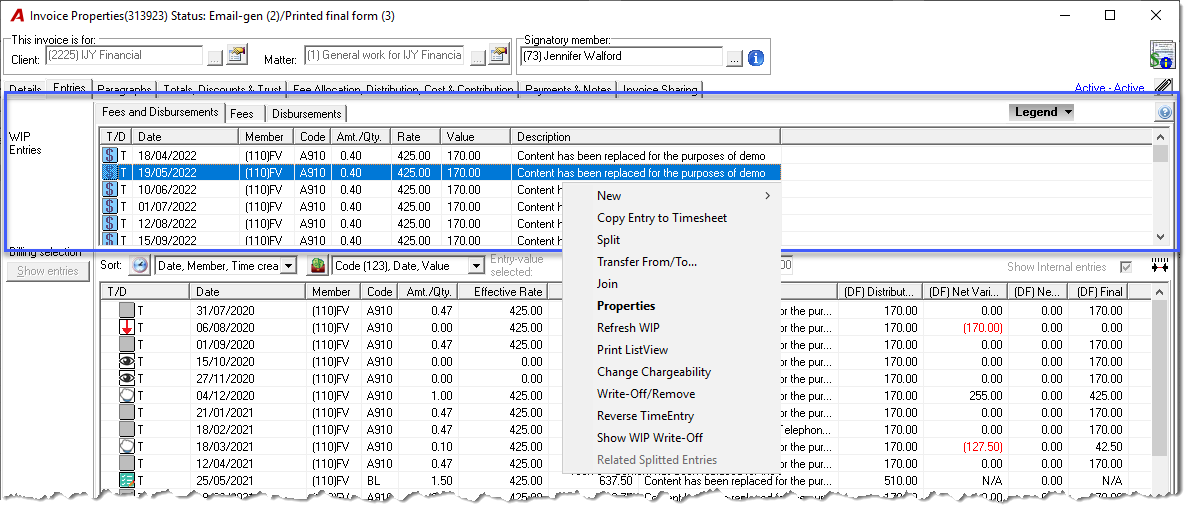The image size is (1187, 511).
Task: Click the eye icon on the 27/11/2020 row
Action: (127, 379)
